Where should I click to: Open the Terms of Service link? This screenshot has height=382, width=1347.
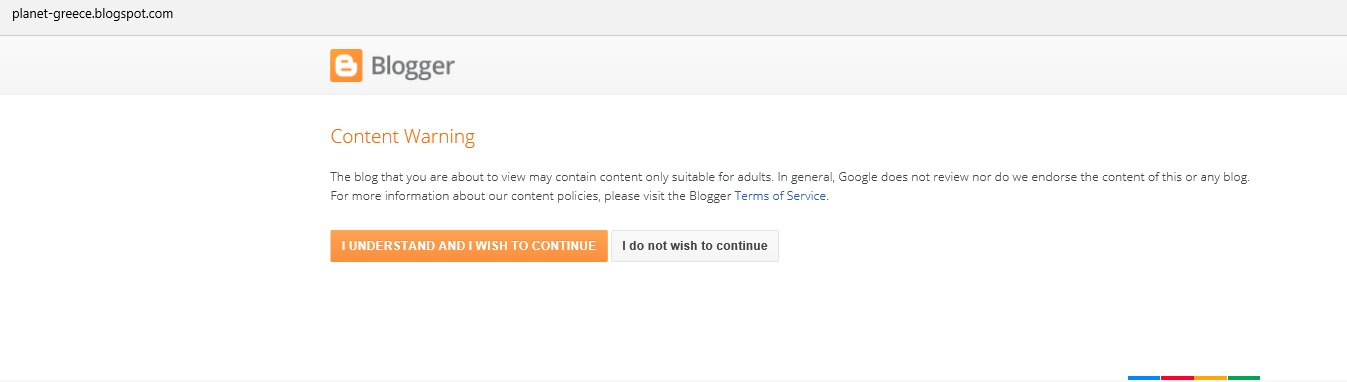click(781, 196)
